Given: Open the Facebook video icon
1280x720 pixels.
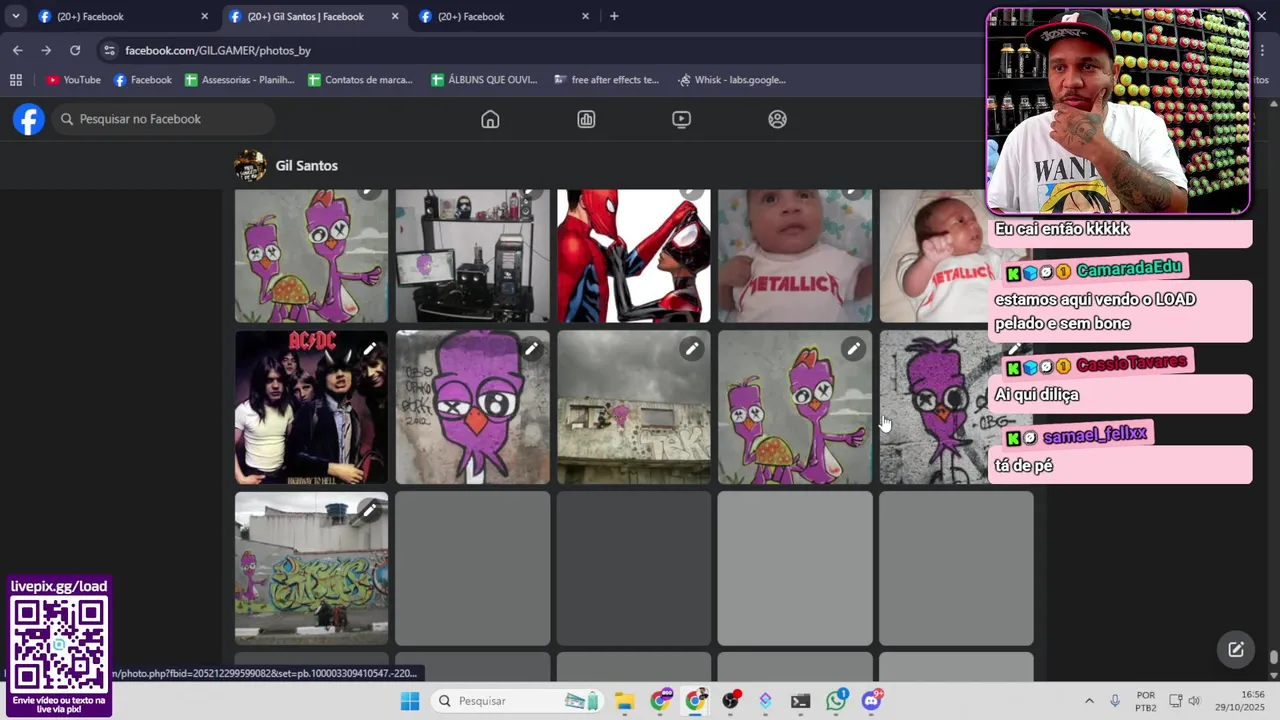Looking at the screenshot, I should click(x=681, y=119).
